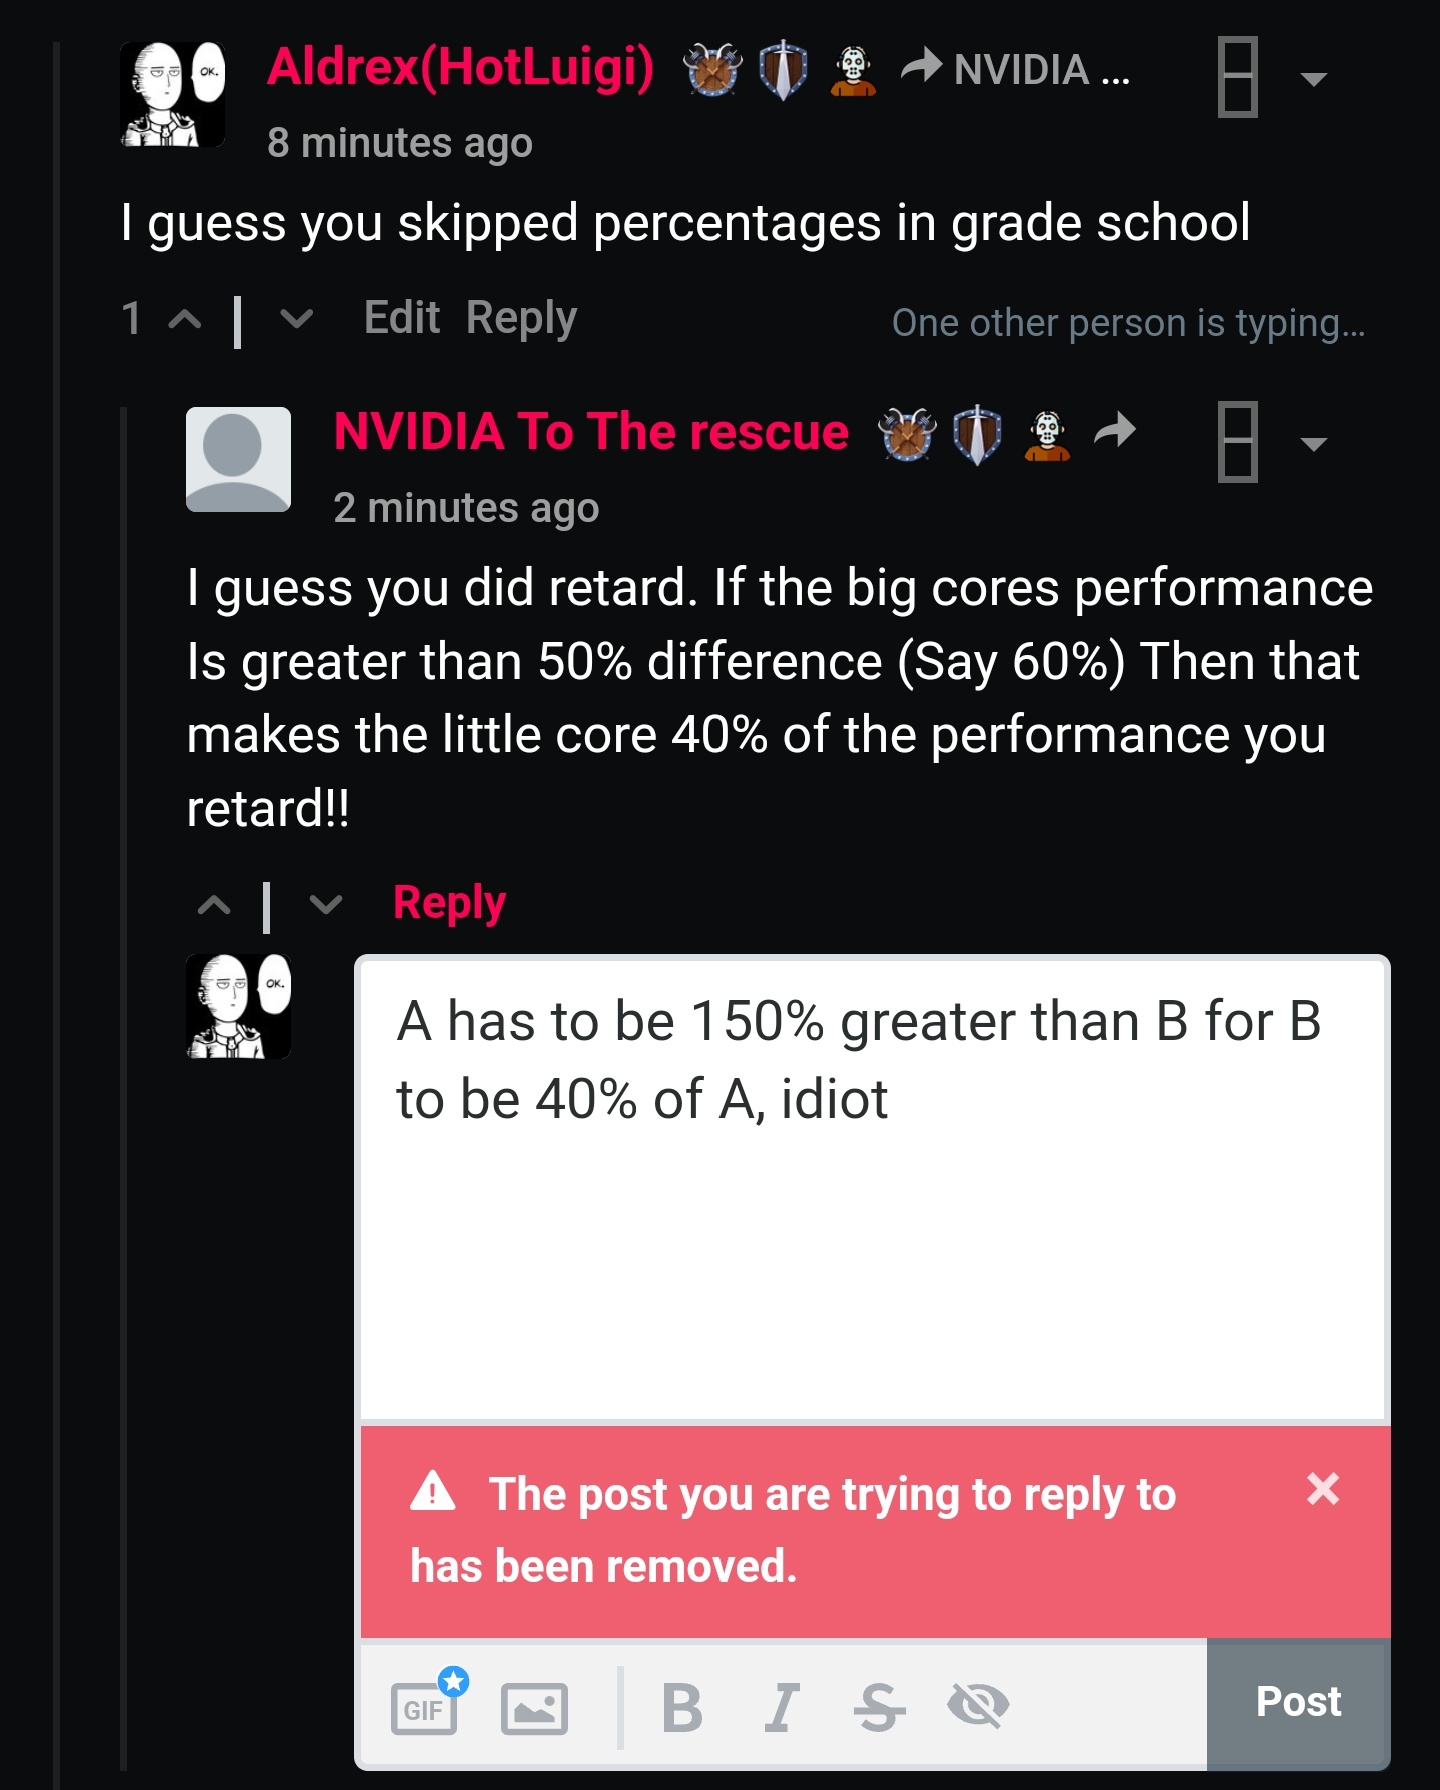Collapse NVIDIA To The rescue's comment

click(1237, 442)
